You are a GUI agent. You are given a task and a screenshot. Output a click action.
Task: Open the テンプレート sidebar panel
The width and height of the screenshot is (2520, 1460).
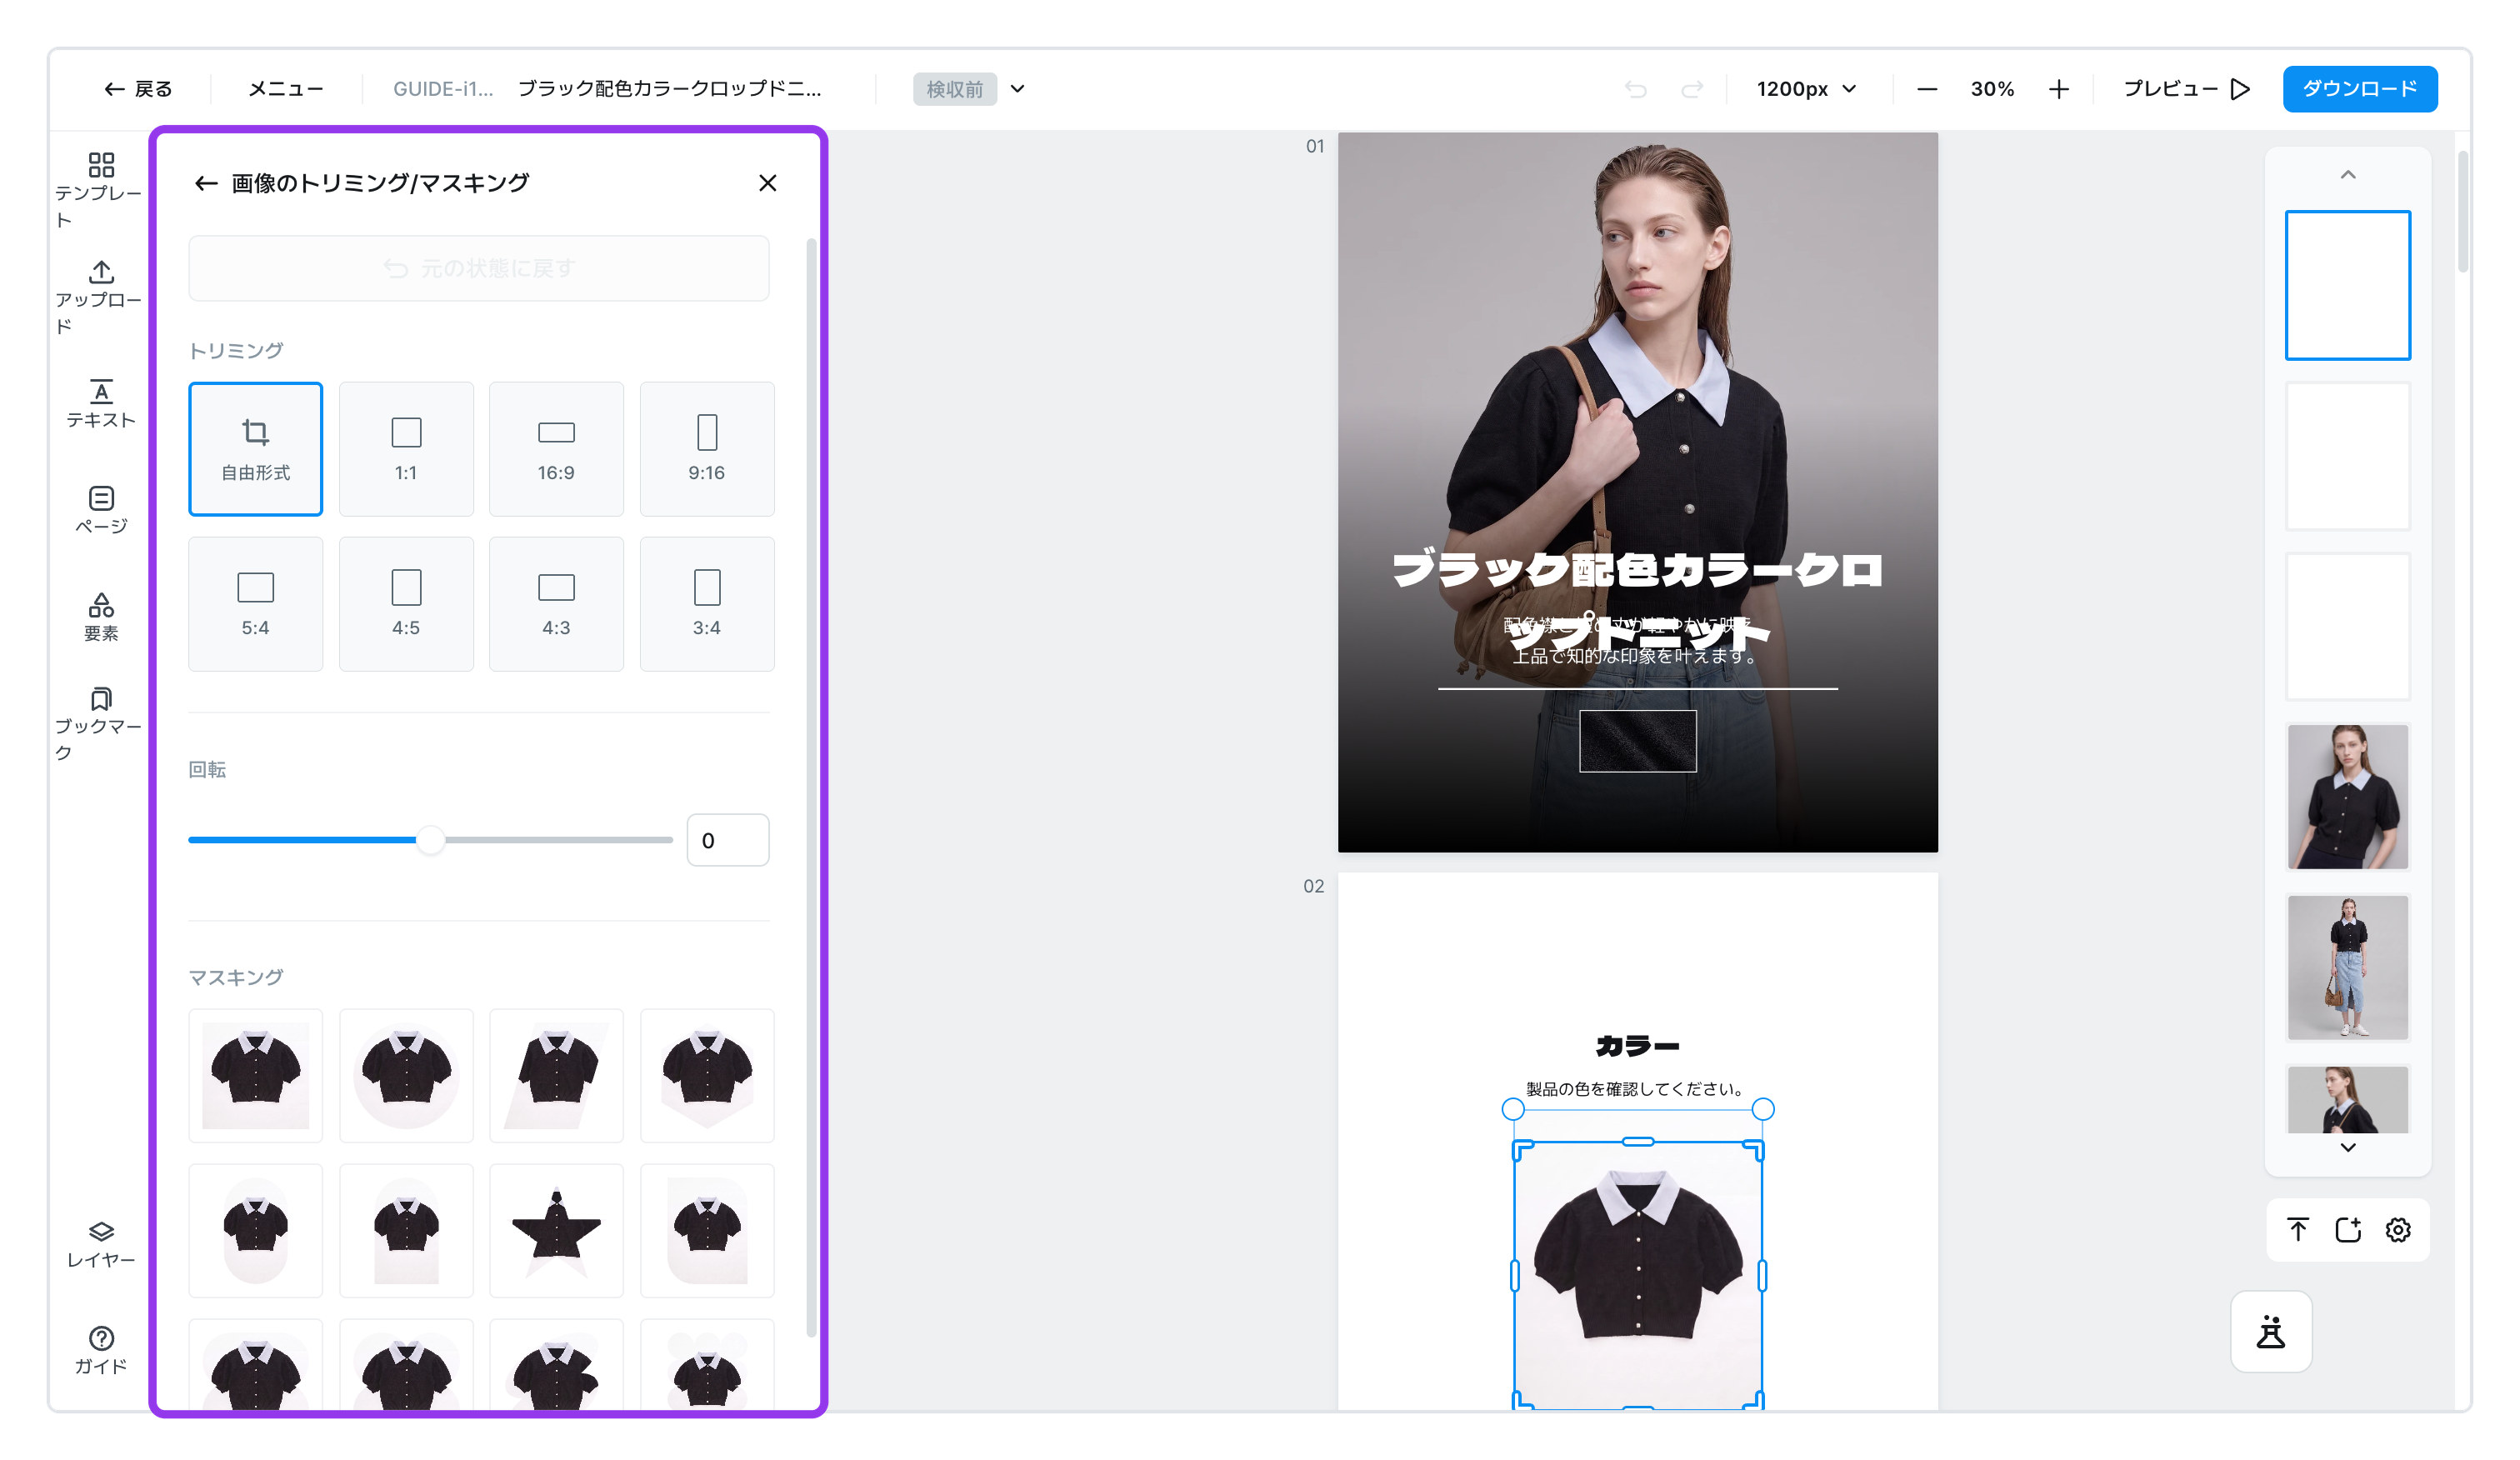click(x=100, y=189)
